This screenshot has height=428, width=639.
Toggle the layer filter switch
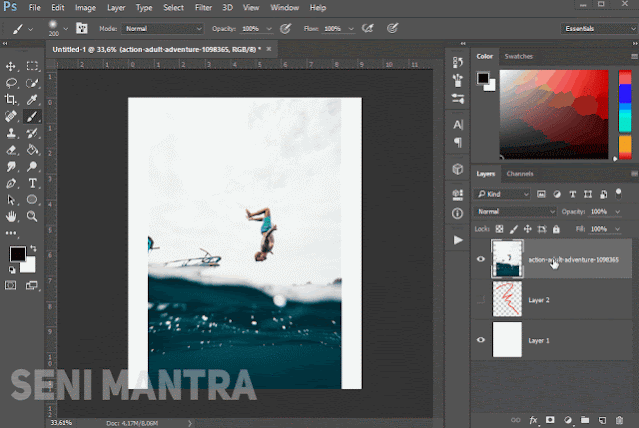619,194
